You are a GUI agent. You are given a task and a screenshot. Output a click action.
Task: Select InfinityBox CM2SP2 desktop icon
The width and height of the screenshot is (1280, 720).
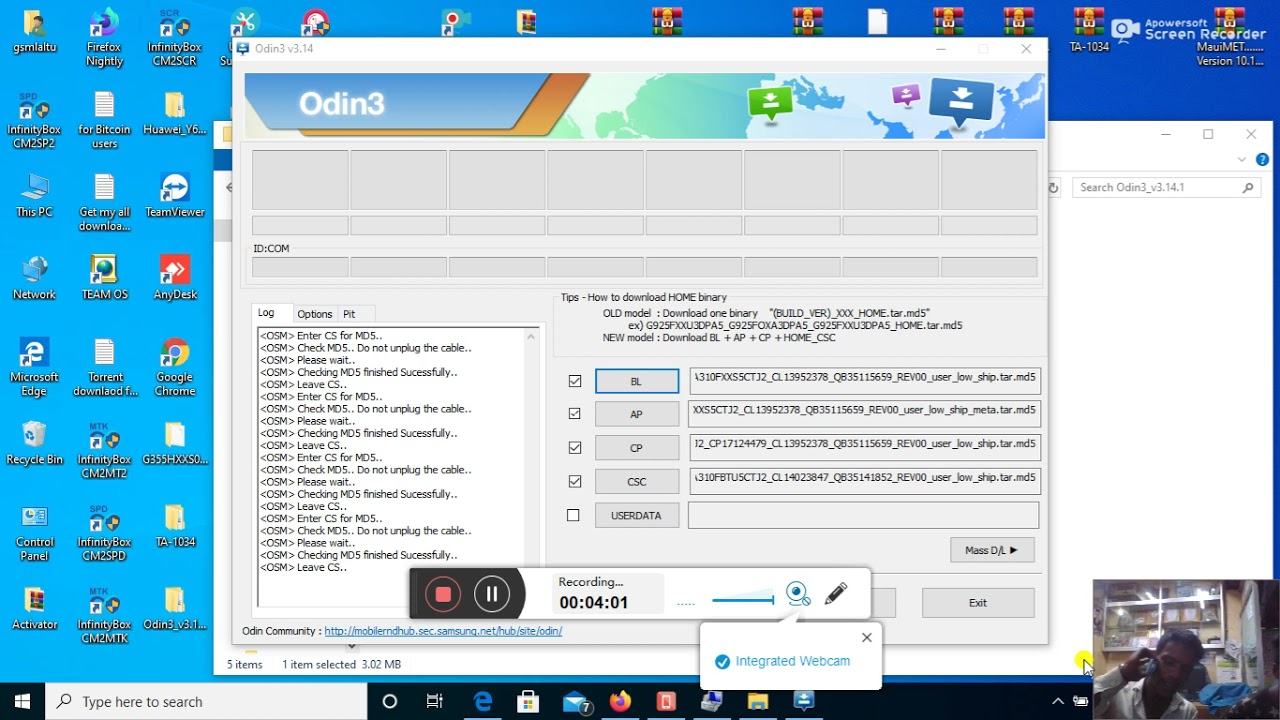pyautogui.click(x=34, y=122)
